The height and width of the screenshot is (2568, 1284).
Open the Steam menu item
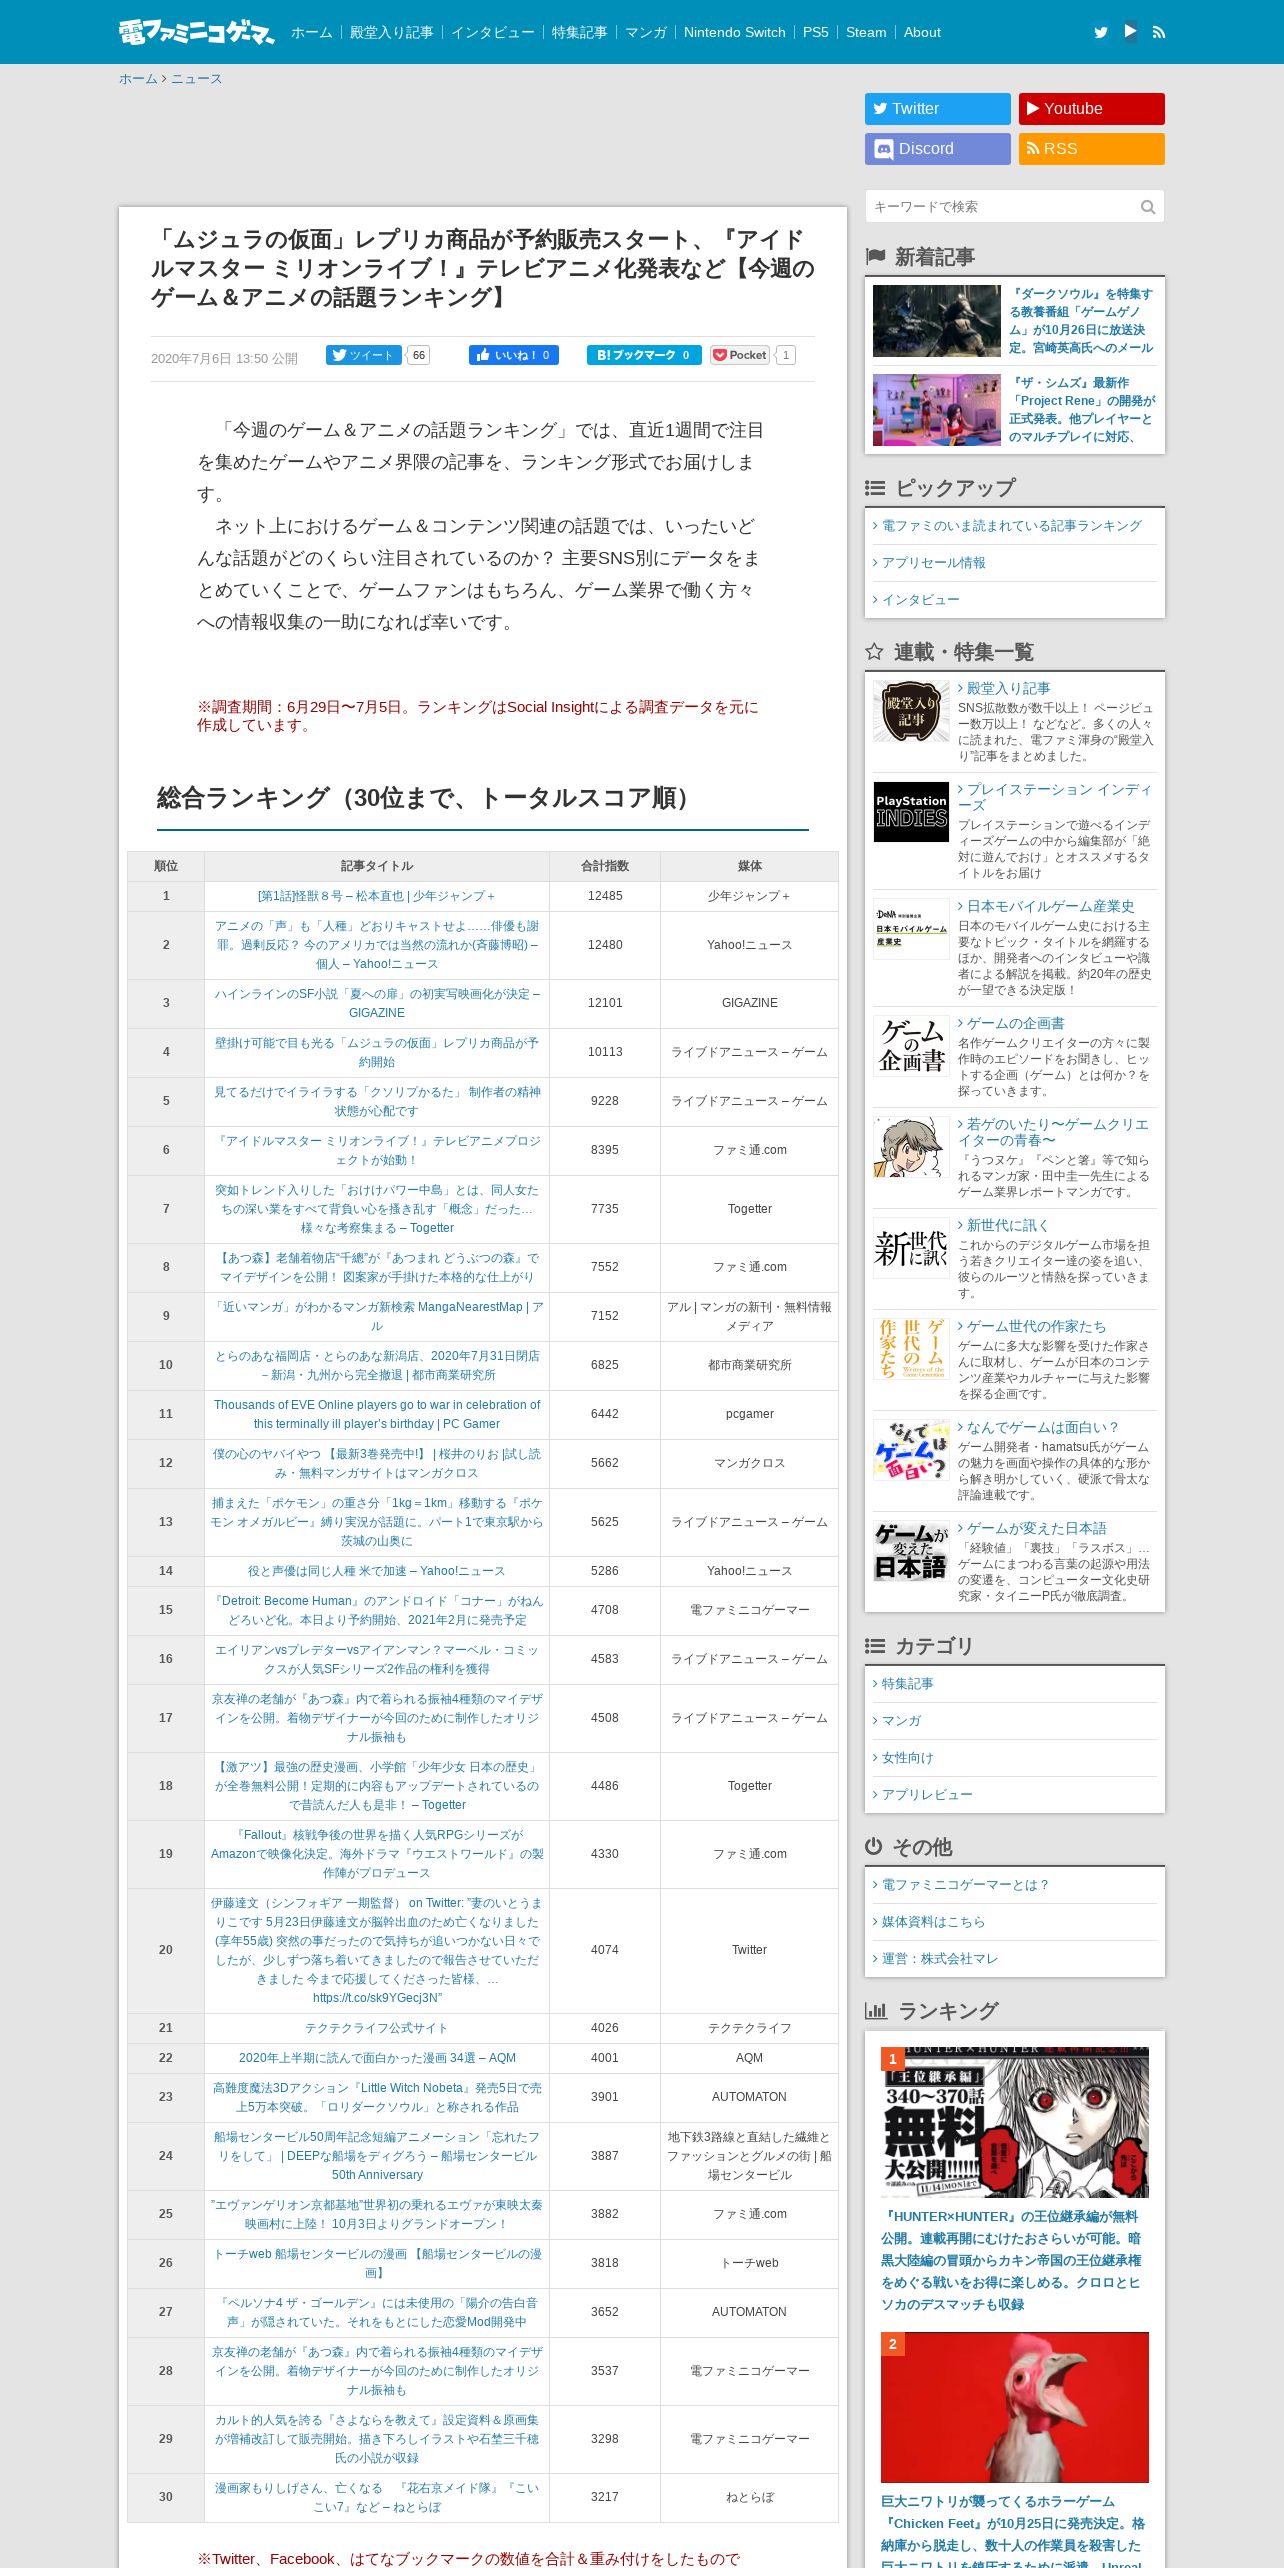(866, 32)
